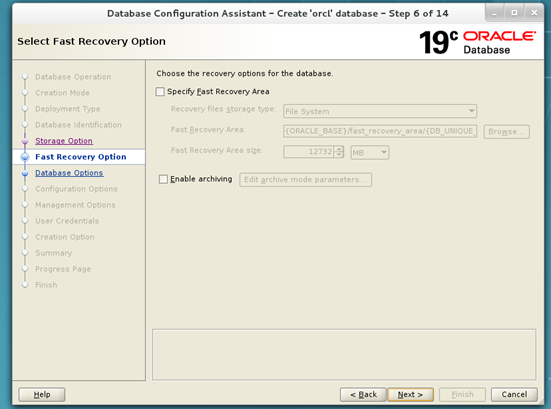Click Database Operation step in sidebar

point(73,77)
